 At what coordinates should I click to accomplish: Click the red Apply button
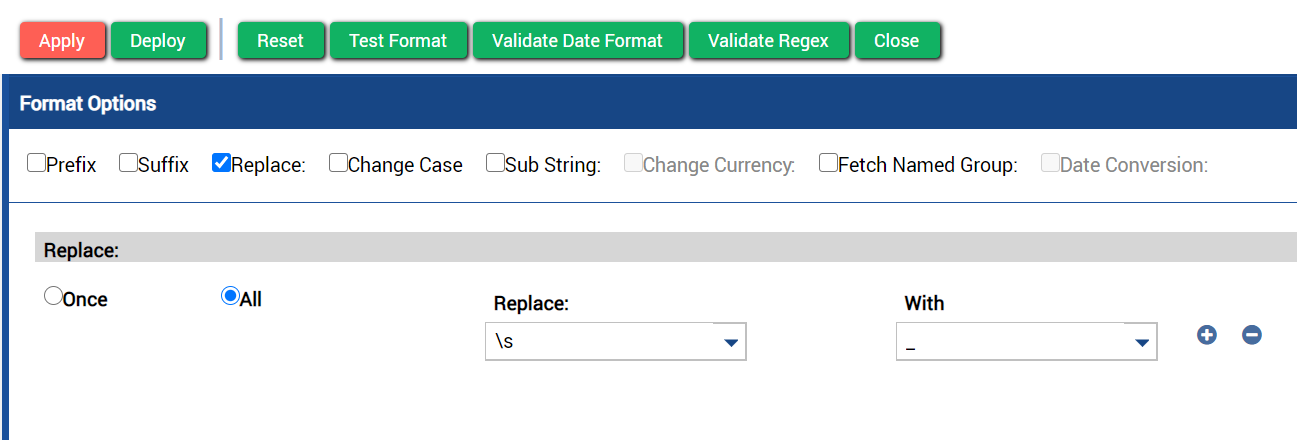[62, 41]
